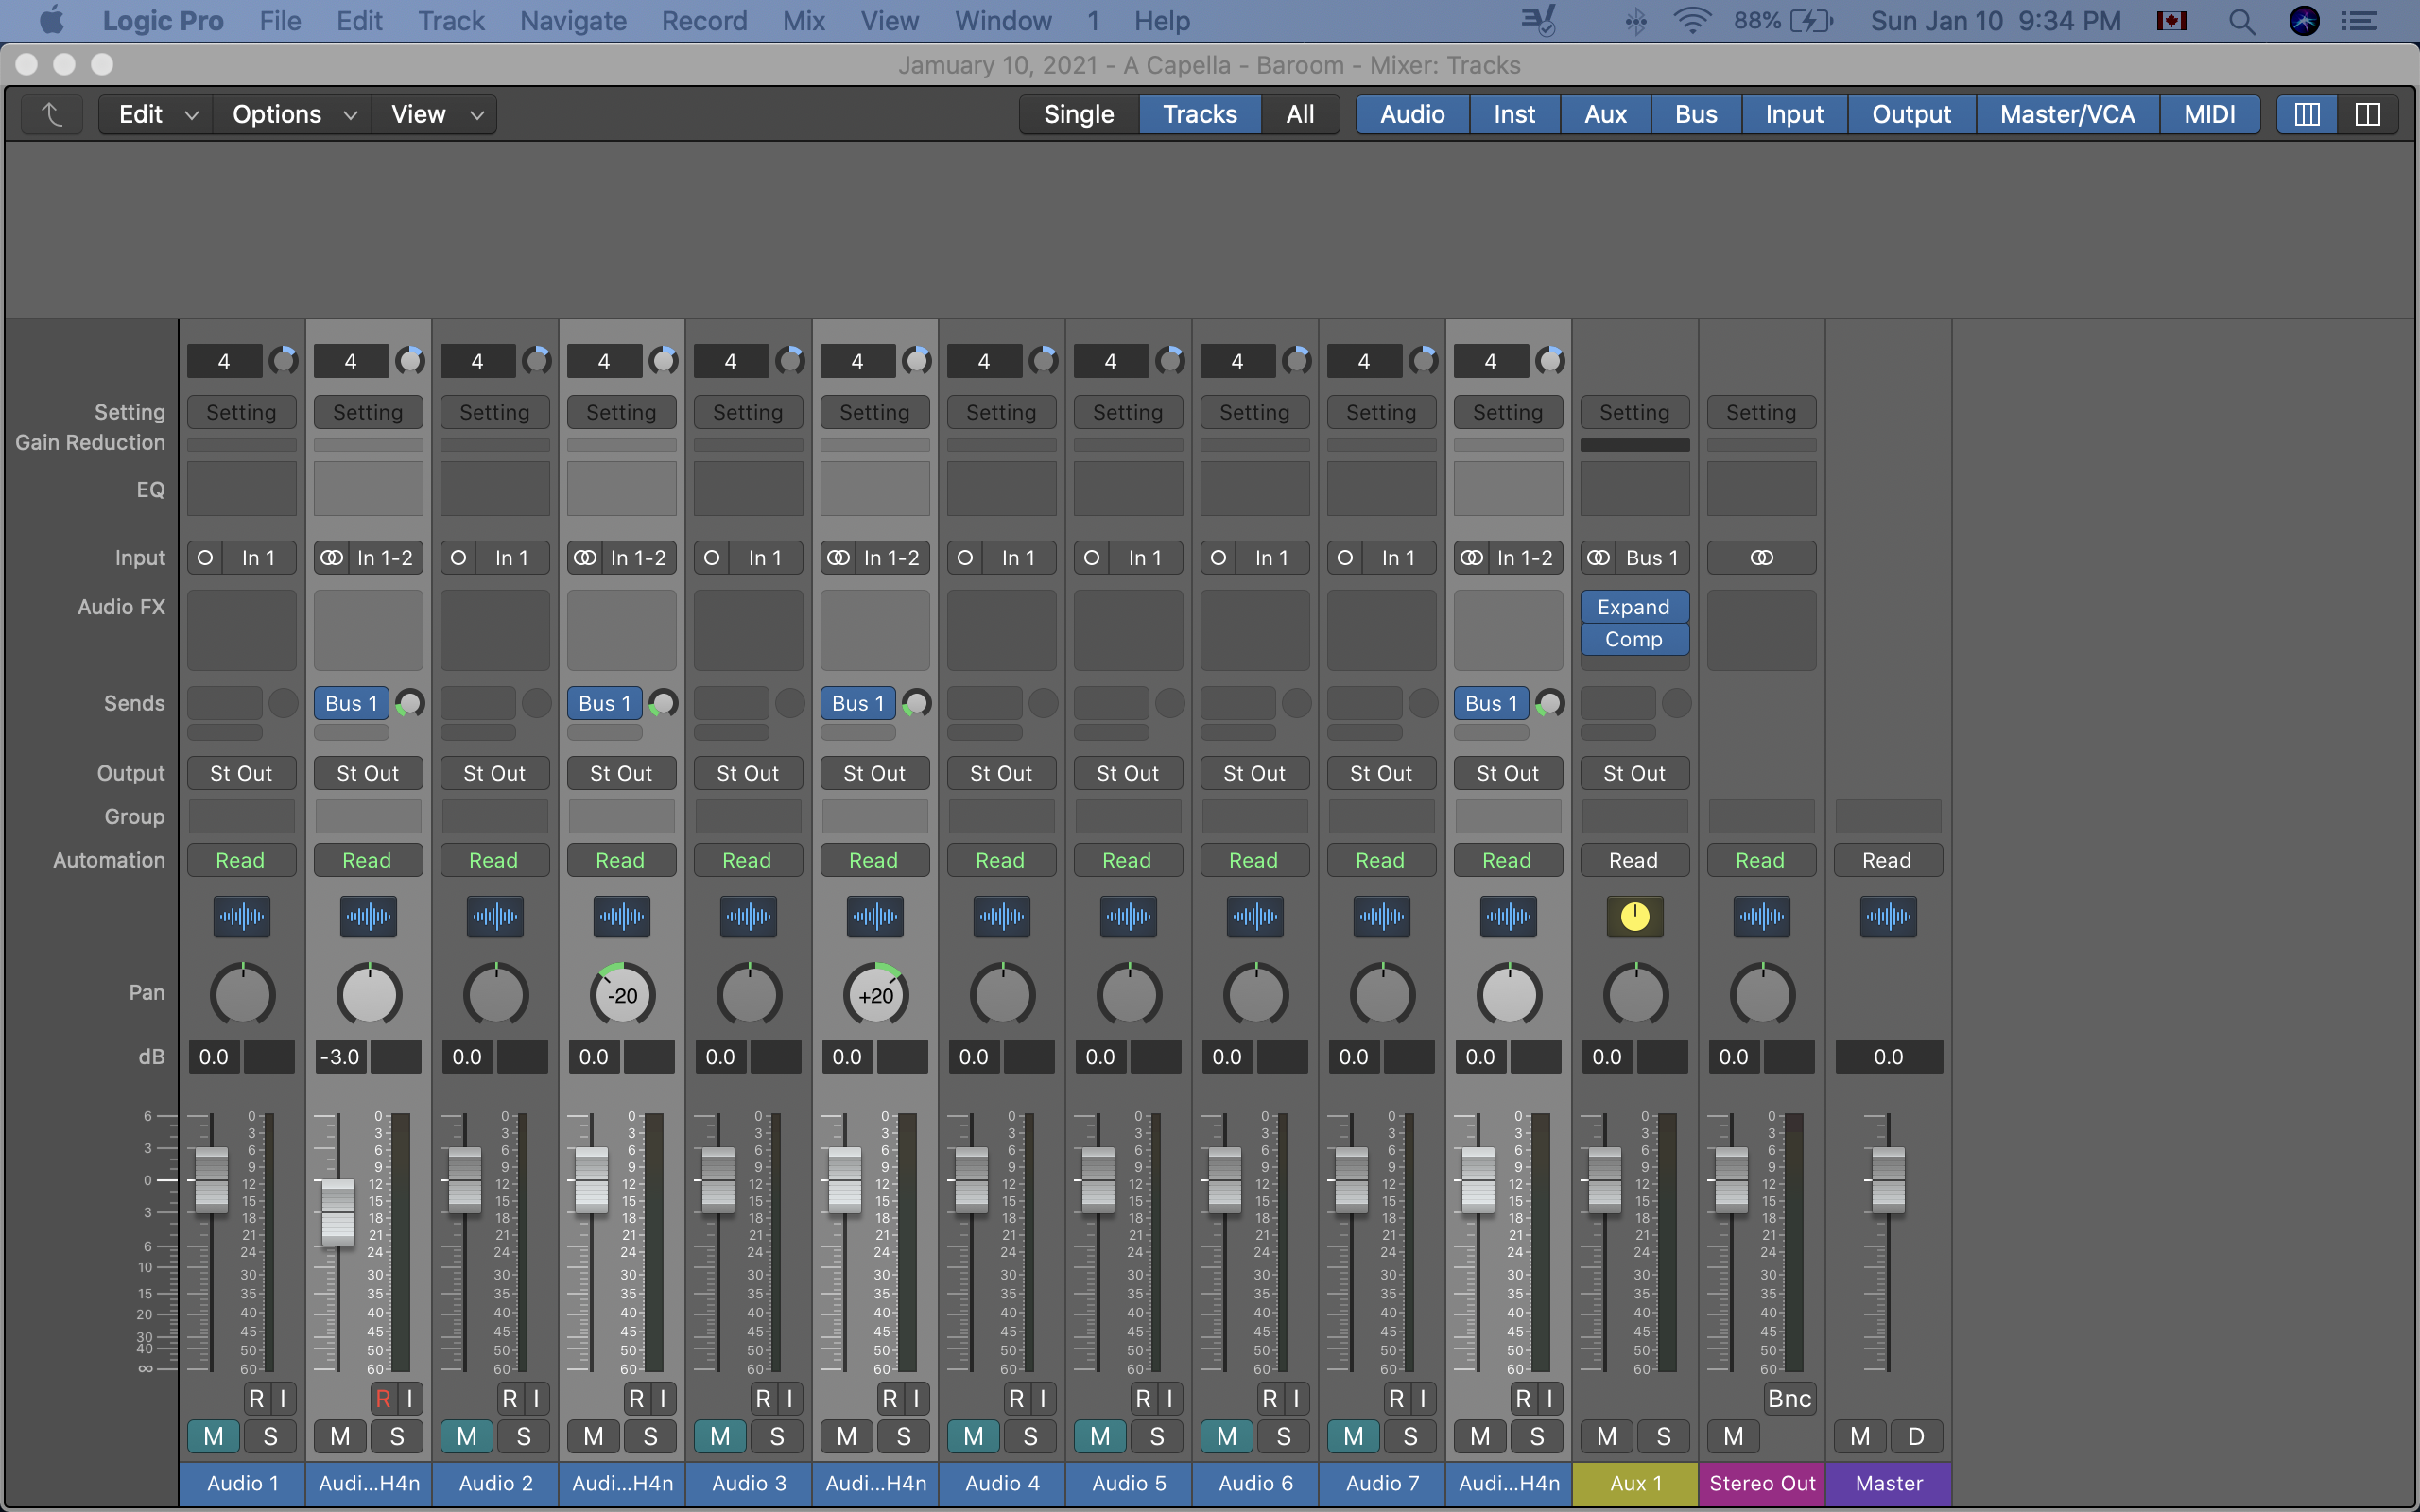The height and width of the screenshot is (1512, 2420).
Task: Click the stereo format icon on Aux 1
Action: 1599,558
